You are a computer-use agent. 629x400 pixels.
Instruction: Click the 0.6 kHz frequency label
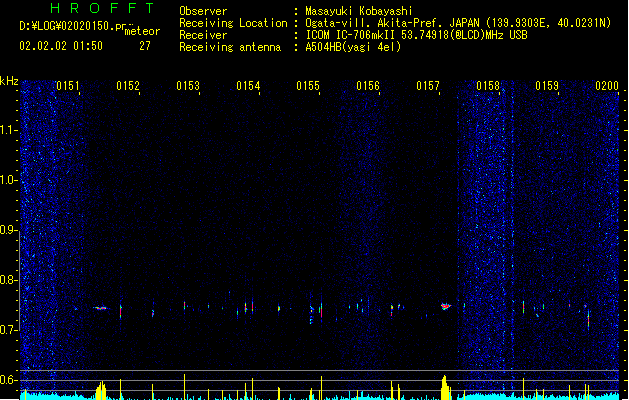[x=8, y=380]
